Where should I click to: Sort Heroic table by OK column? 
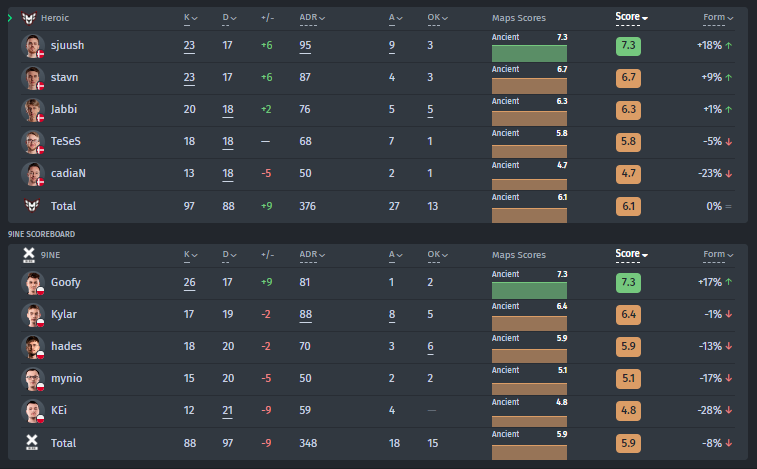437,18
